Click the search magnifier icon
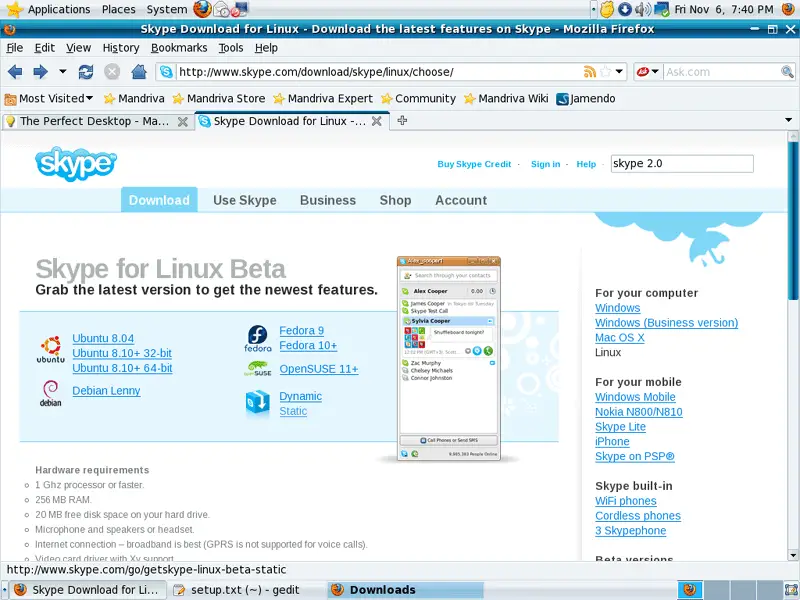800x600 pixels. pos(787,72)
